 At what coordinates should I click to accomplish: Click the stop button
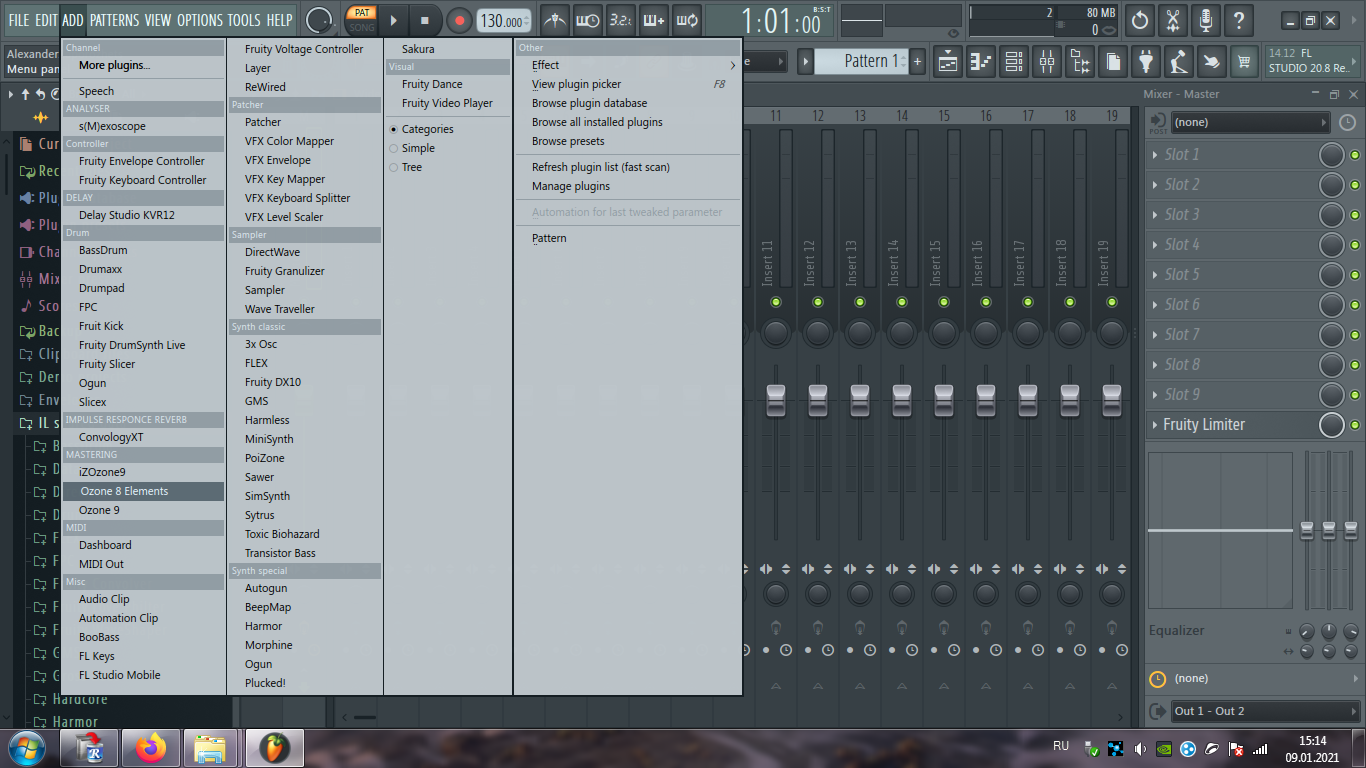[425, 20]
